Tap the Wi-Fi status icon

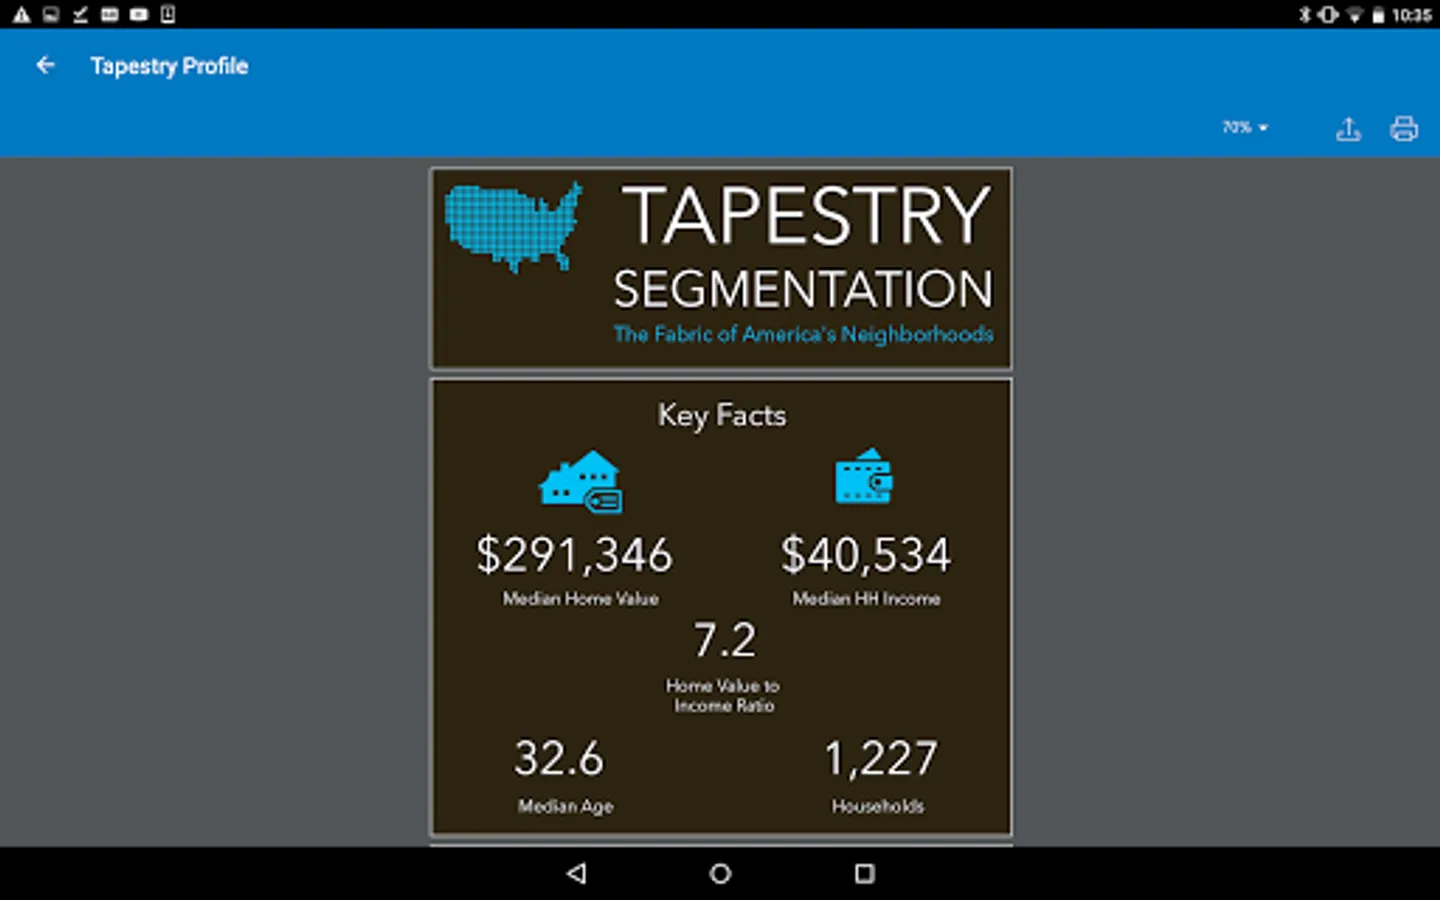pyautogui.click(x=1355, y=15)
